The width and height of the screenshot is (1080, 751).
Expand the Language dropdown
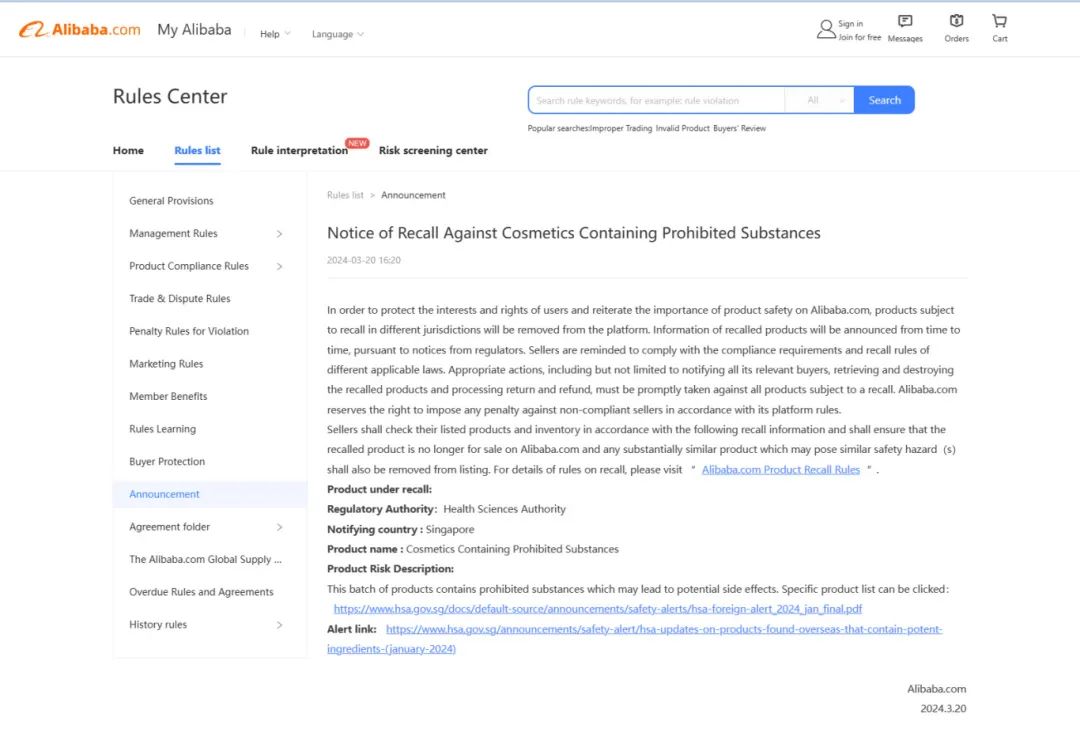point(338,34)
